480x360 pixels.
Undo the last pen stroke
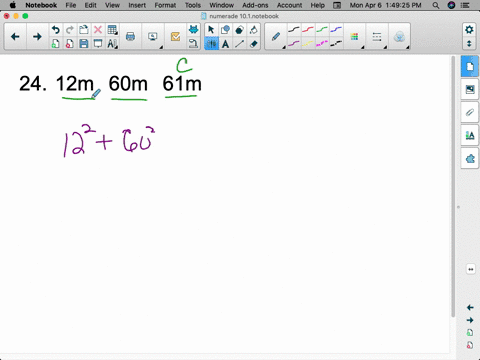(55, 30)
